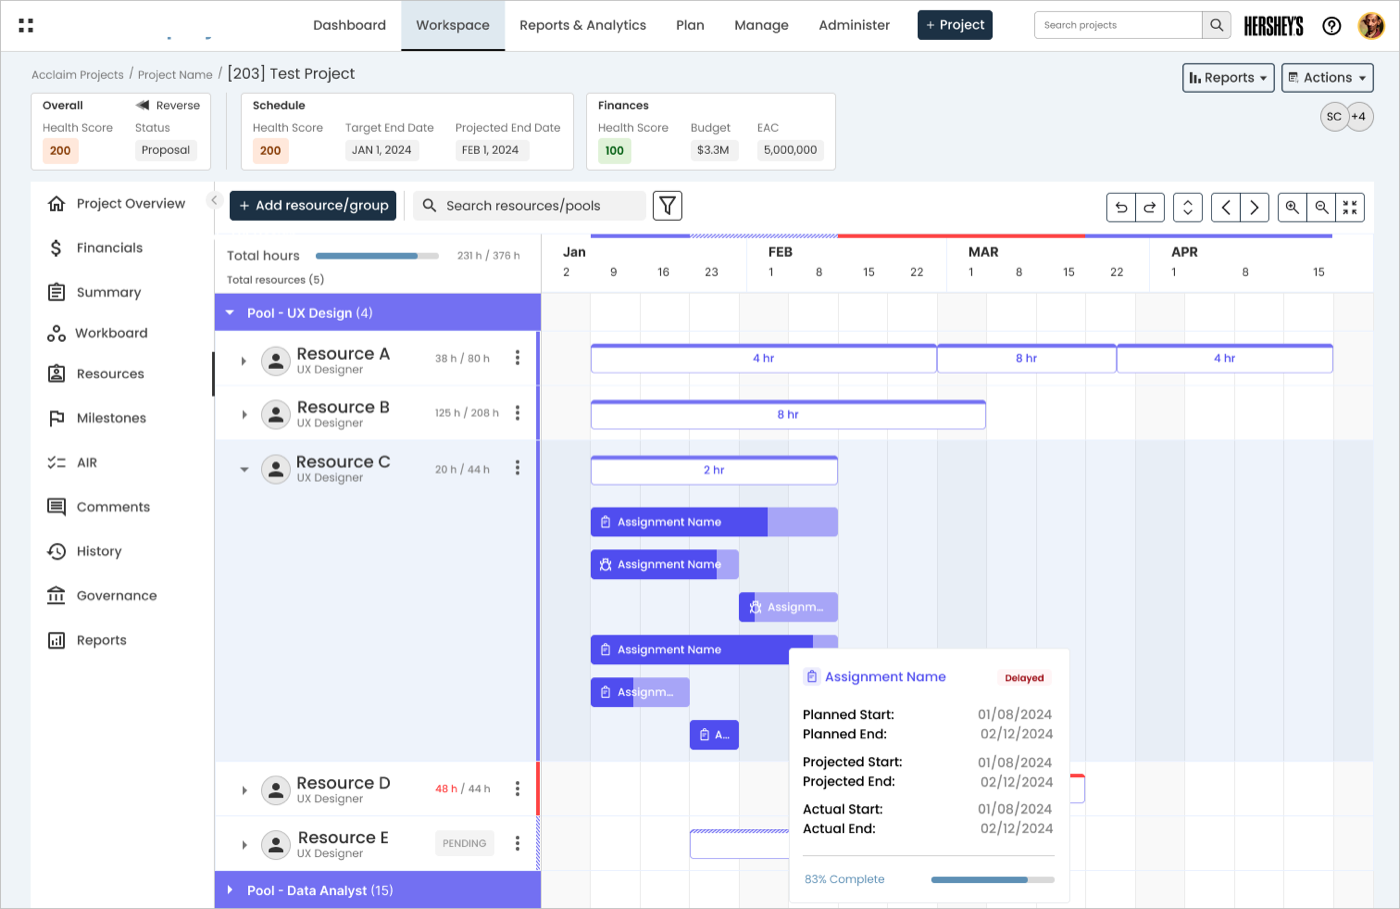Open the Administer tab
The width and height of the screenshot is (1400, 909).
pos(854,25)
